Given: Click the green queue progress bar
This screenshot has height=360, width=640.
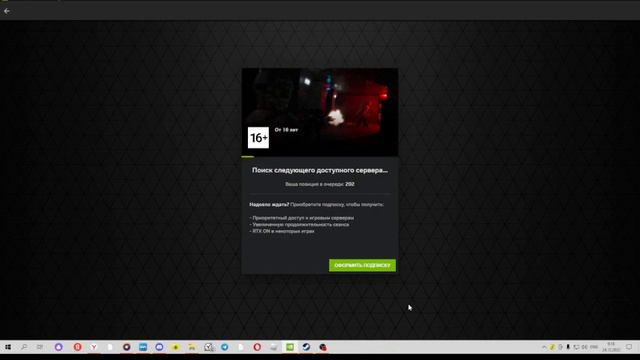Looking at the screenshot, I should 248,156.
